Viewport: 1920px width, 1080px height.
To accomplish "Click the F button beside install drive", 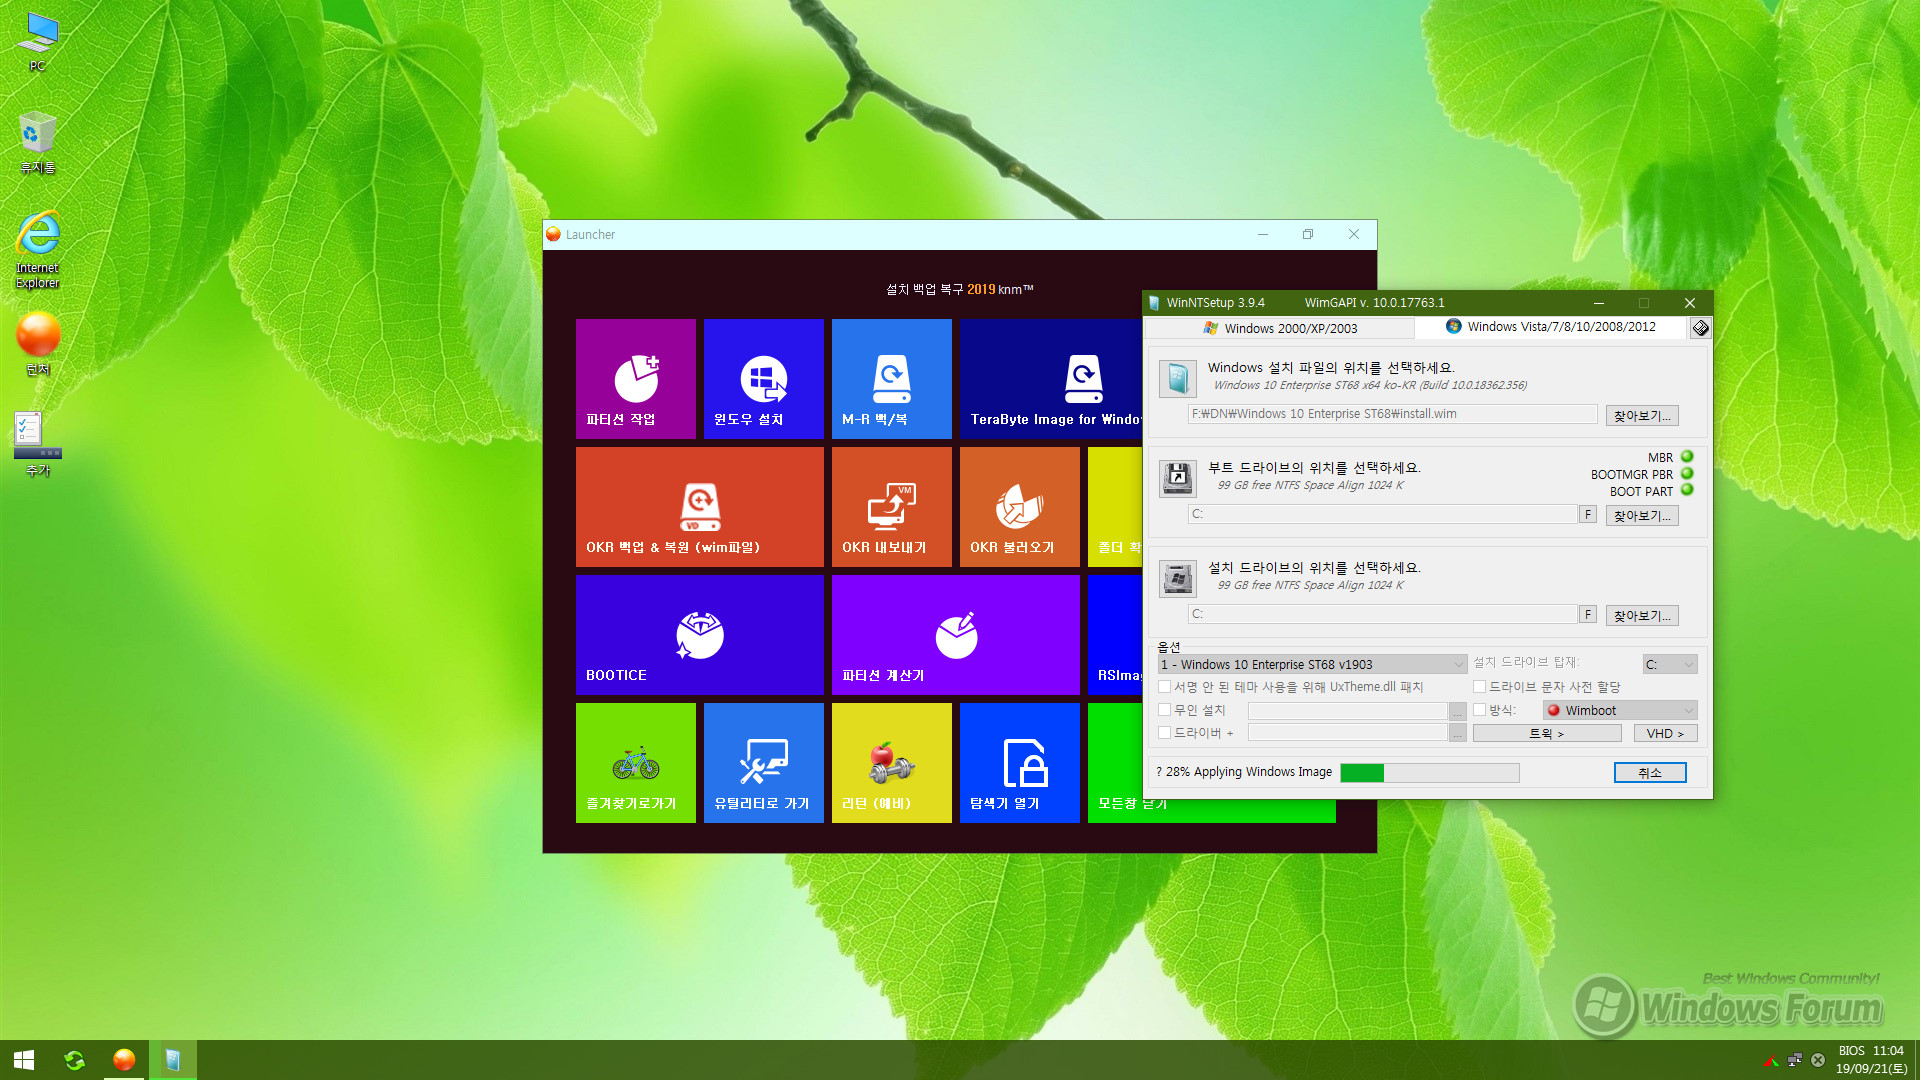I will (1588, 614).
